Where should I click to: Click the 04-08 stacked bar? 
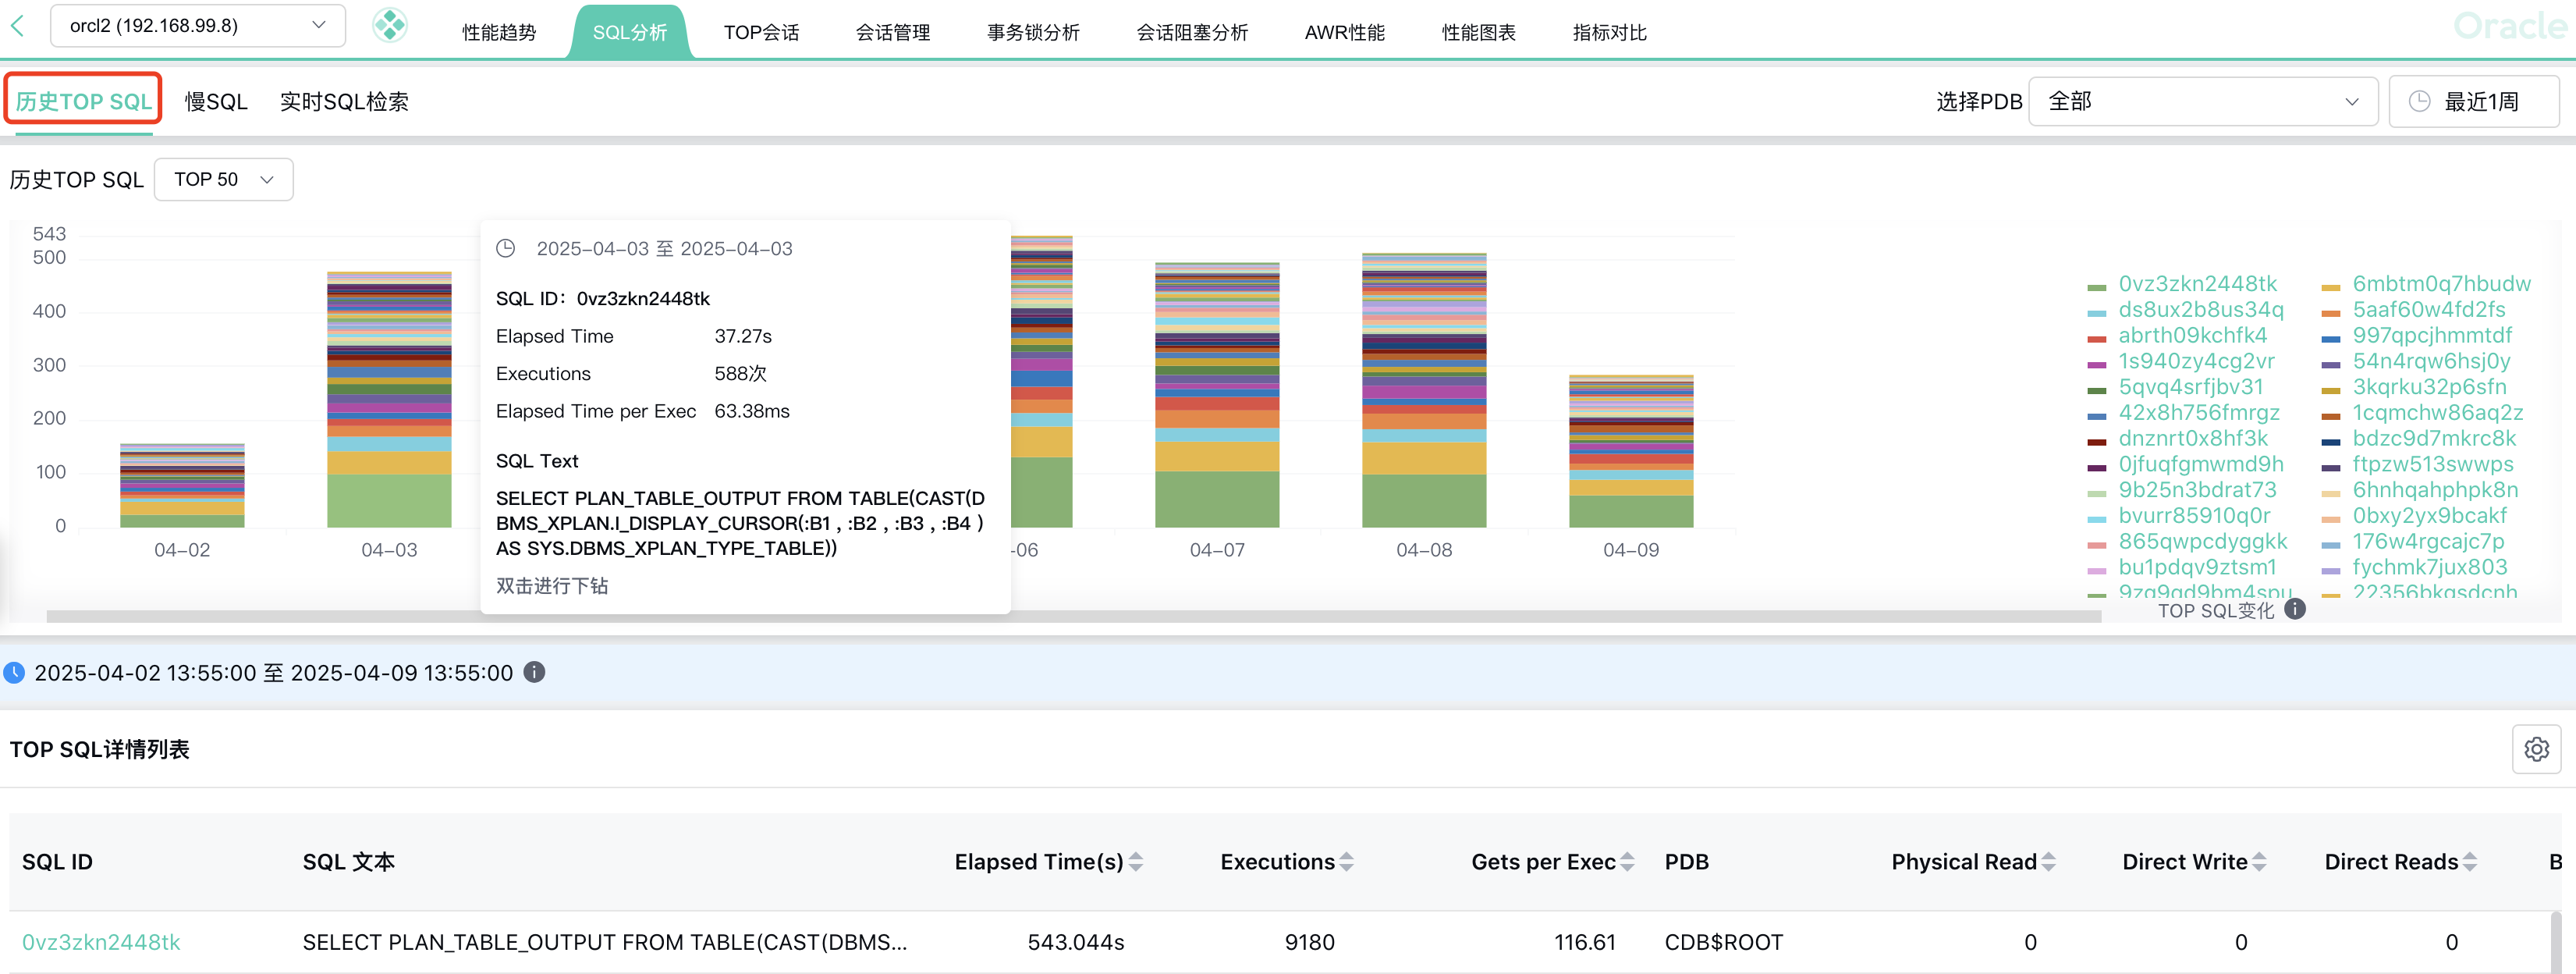point(1424,400)
